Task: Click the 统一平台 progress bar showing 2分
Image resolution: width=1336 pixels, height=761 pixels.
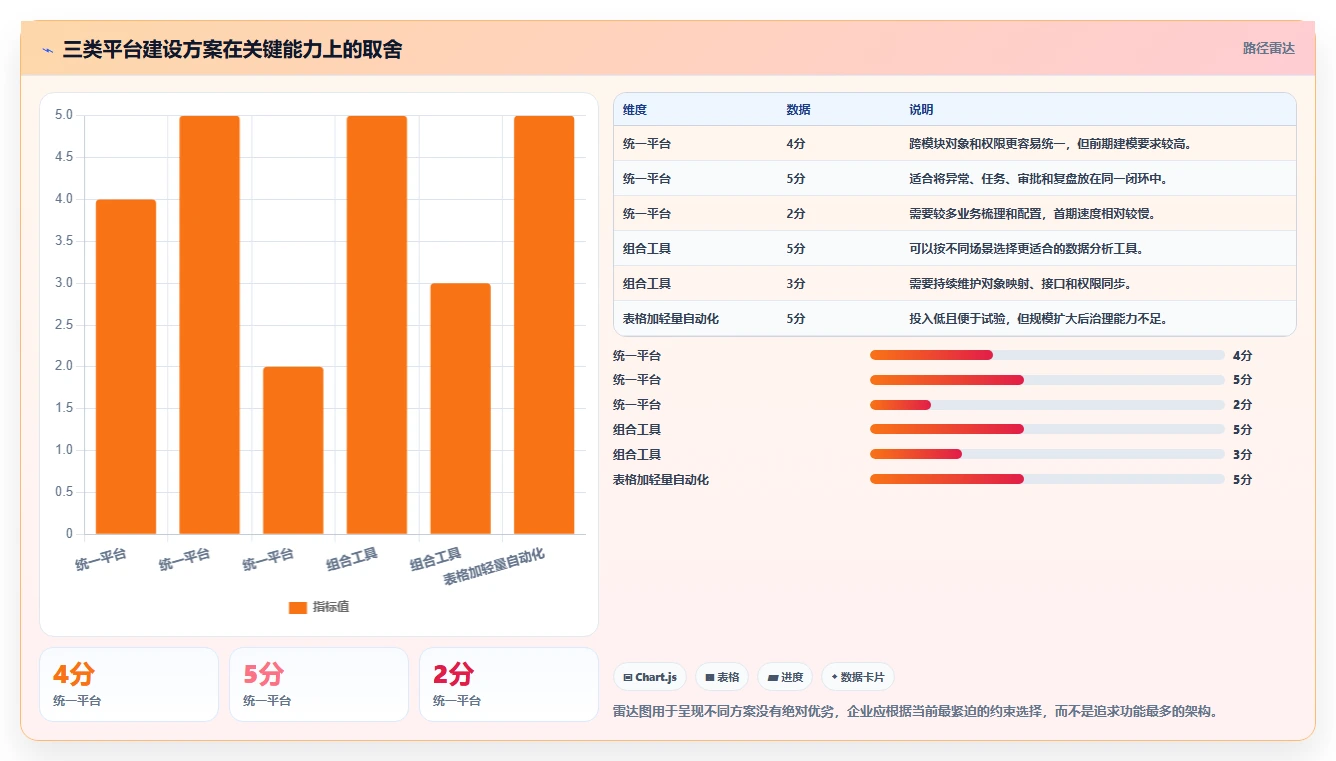Action: click(1047, 405)
